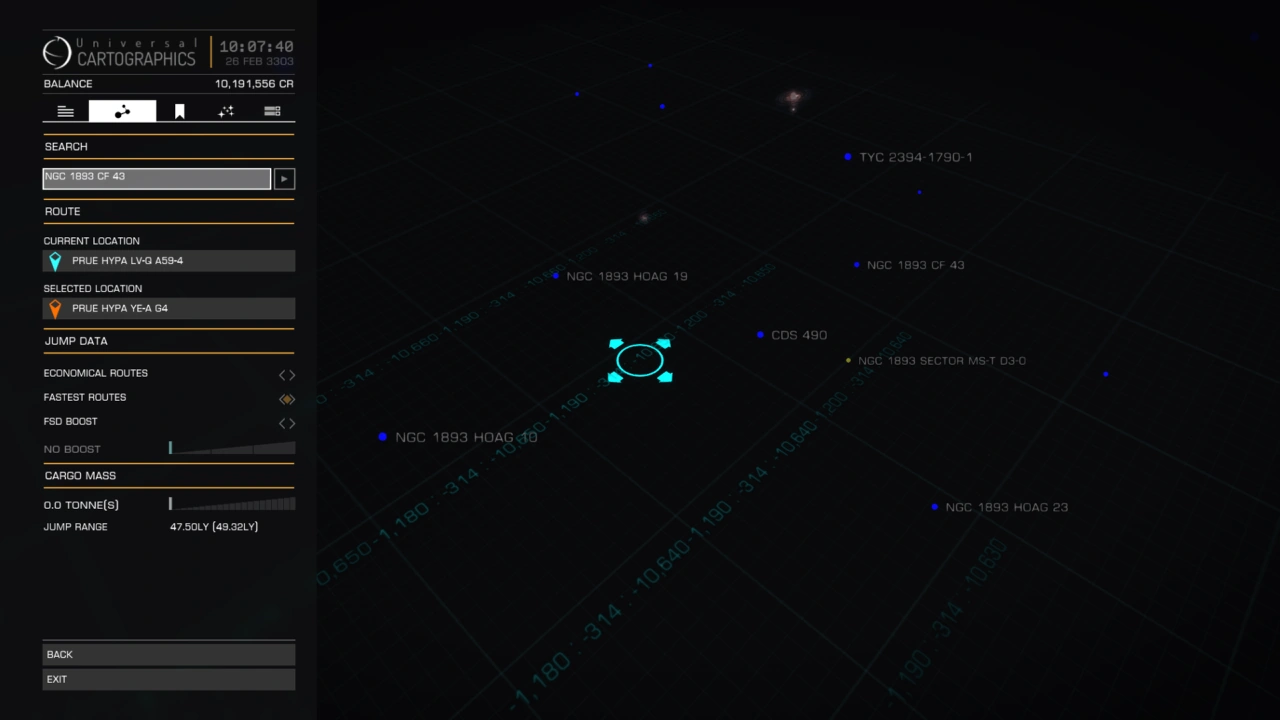The height and width of the screenshot is (720, 1280).
Task: Select star system TYC 2394-1790-1
Action: pos(915,157)
